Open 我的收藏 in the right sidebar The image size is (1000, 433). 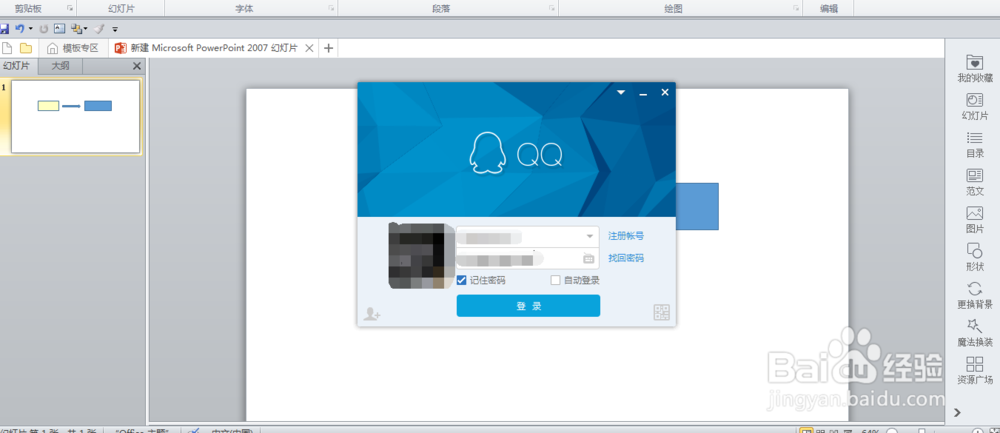coord(974,69)
